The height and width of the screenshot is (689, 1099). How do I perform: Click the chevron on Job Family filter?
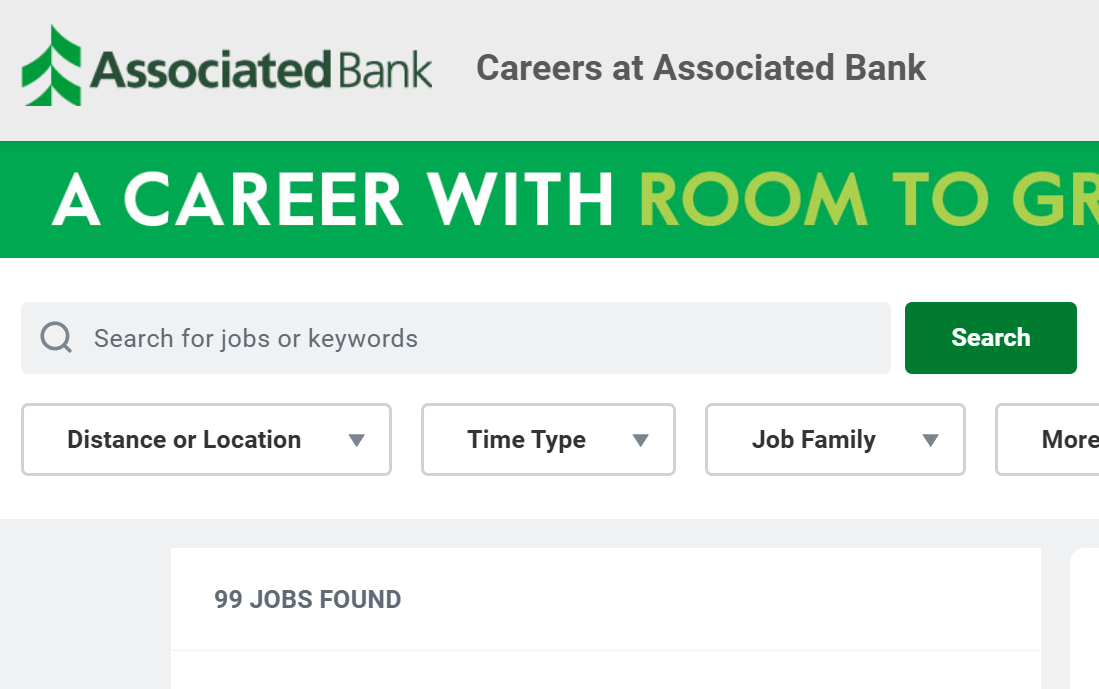[x=929, y=439]
